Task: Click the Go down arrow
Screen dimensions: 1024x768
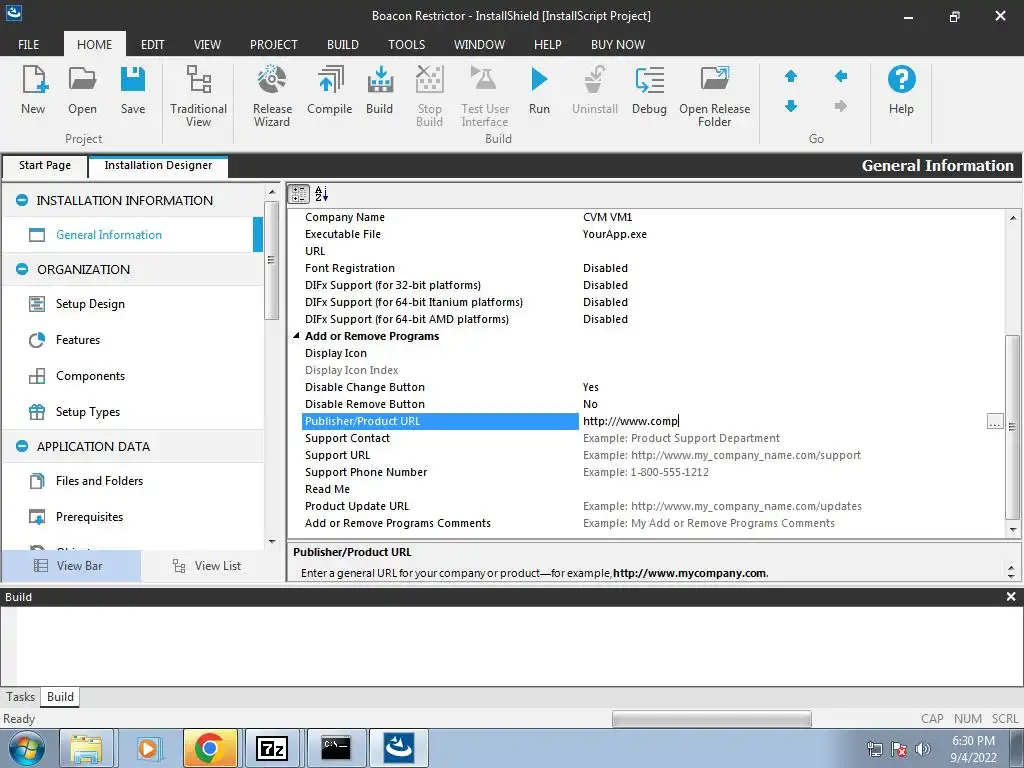Action: pos(791,106)
